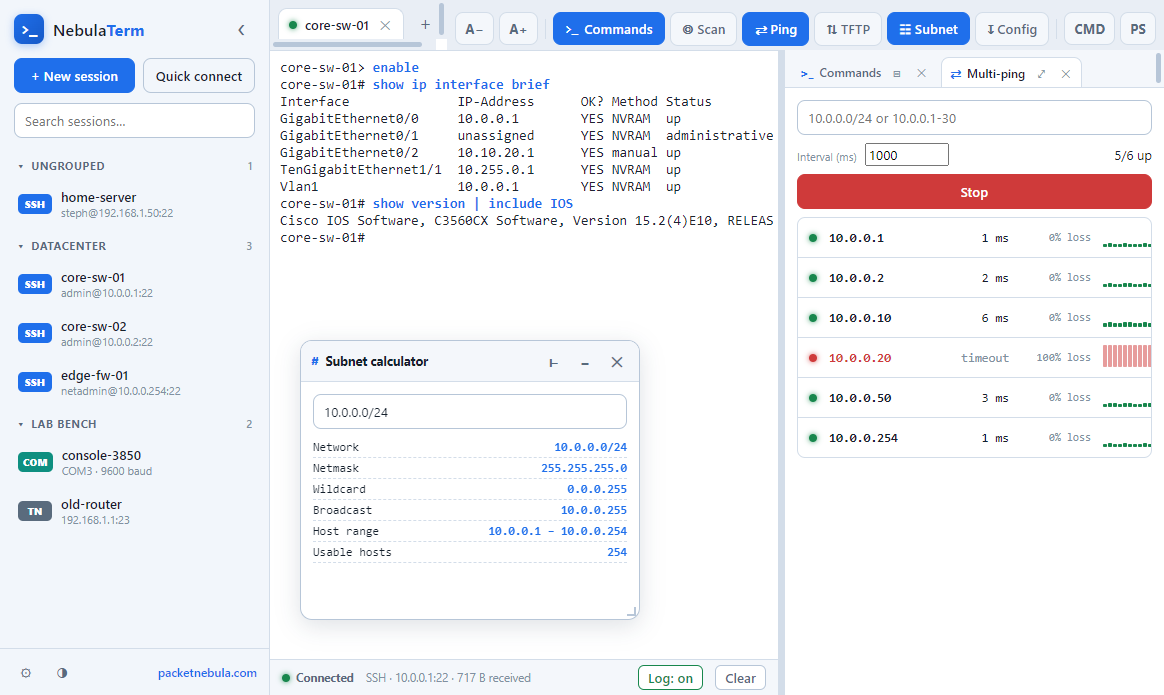Screen dimensions: 1164x695
Task: Toggle session logging with Log: on
Action: (670, 678)
